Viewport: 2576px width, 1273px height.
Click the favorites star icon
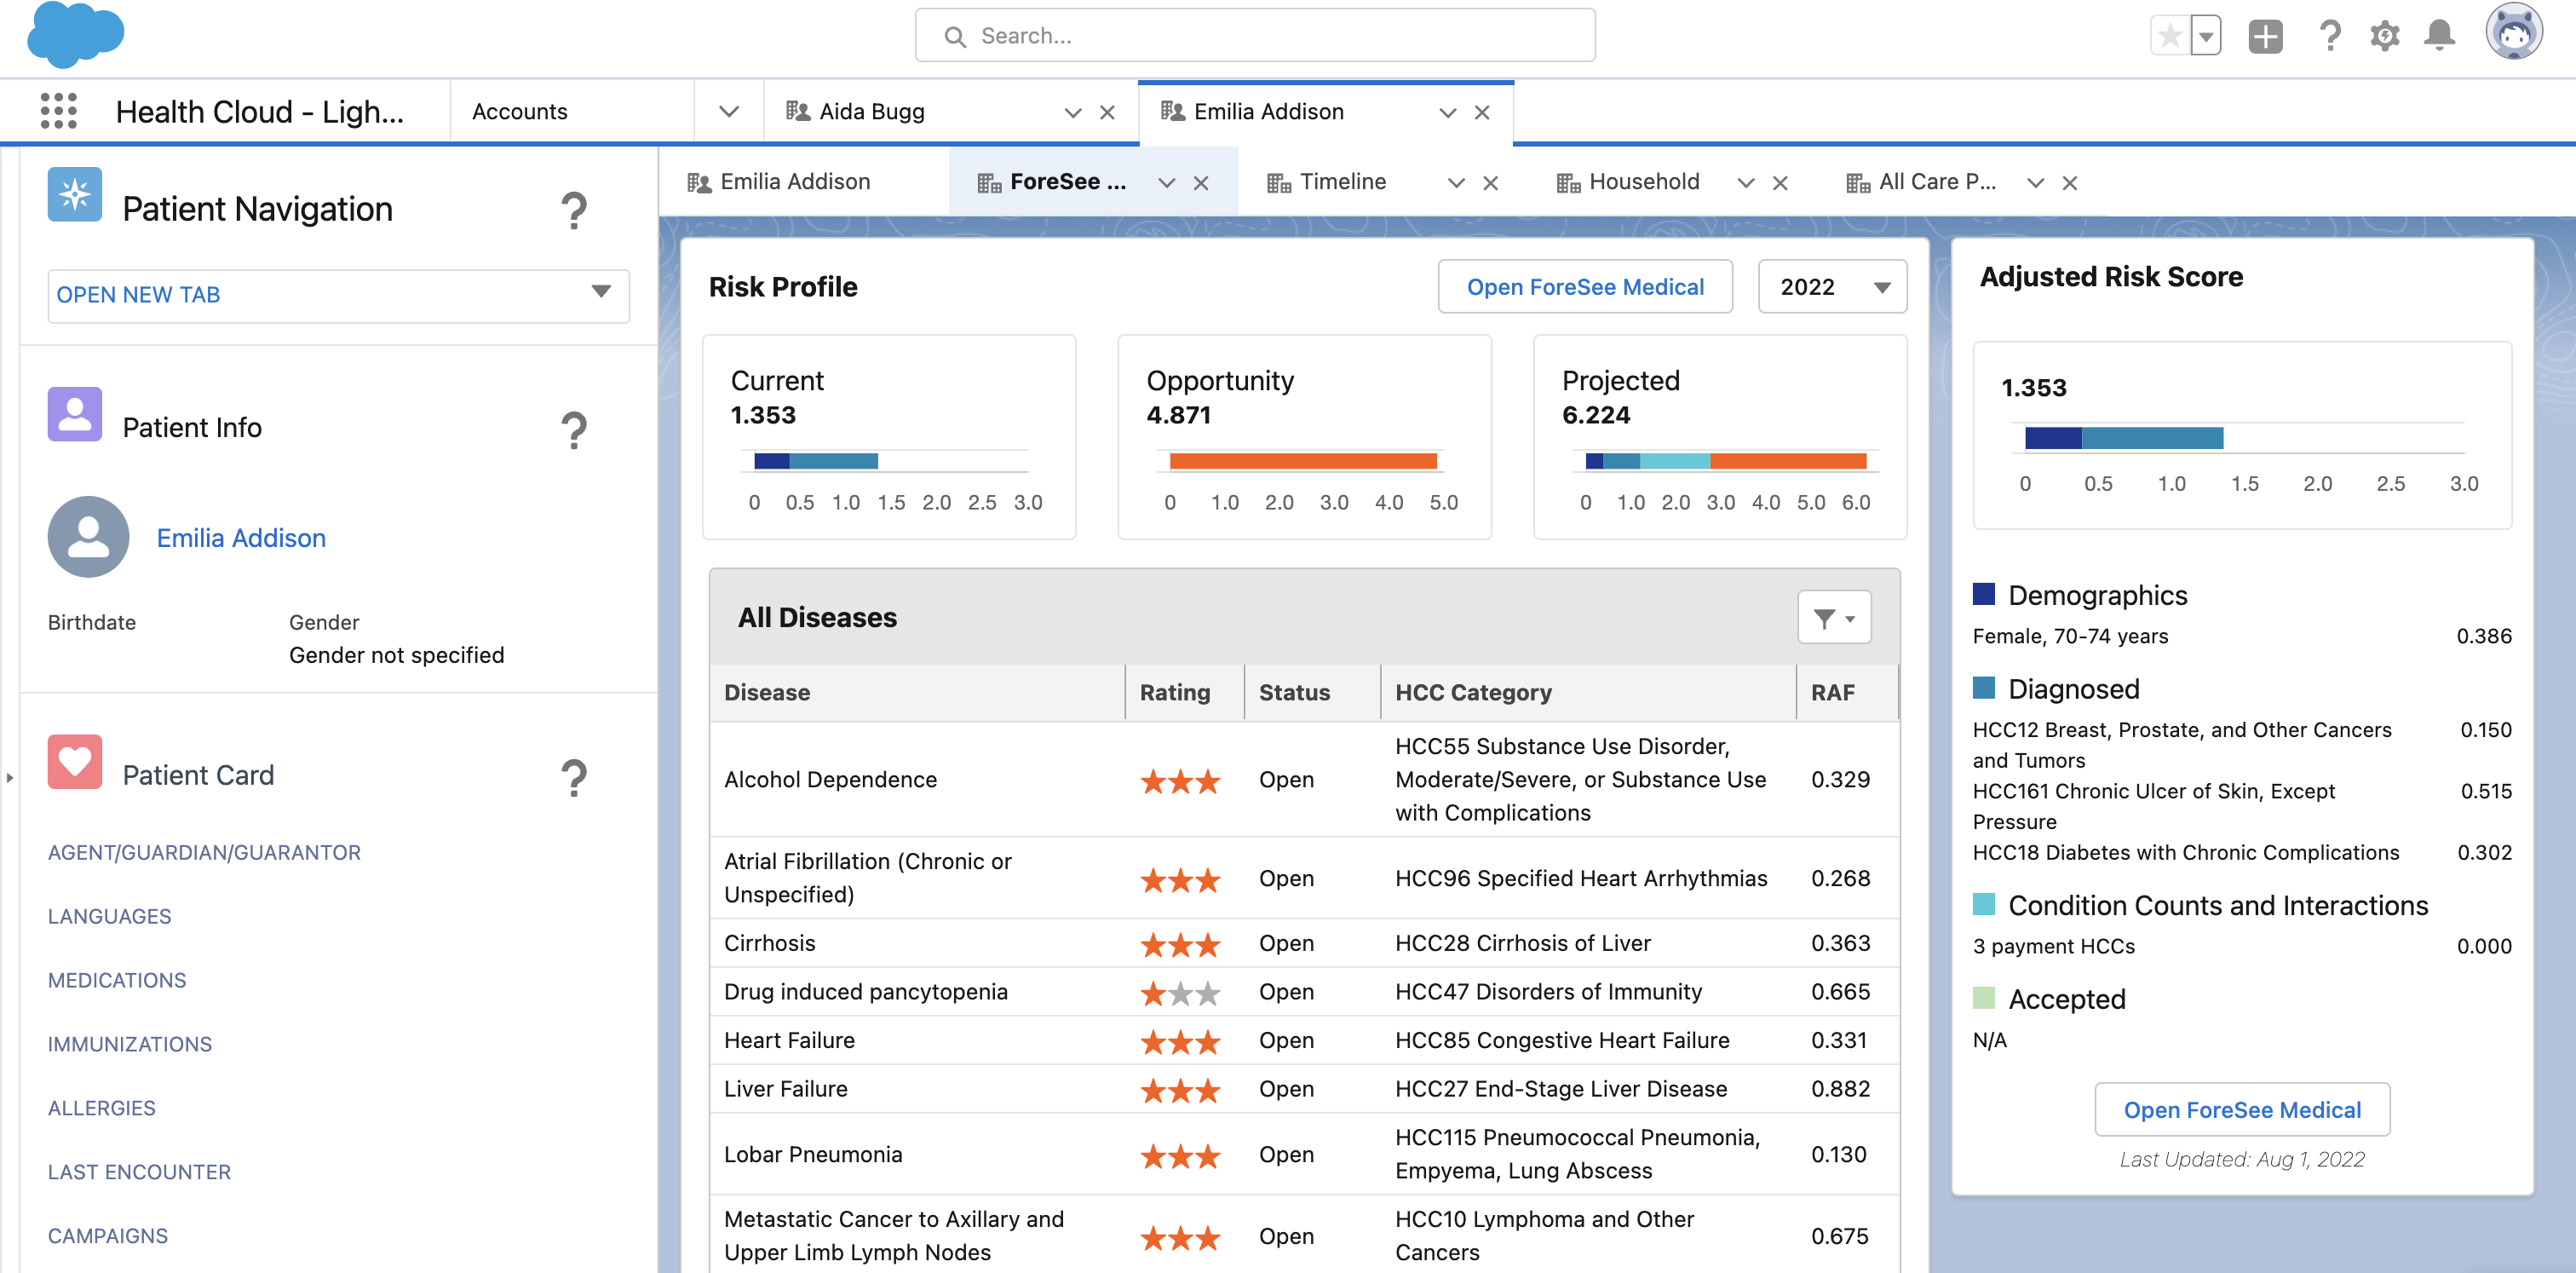[2169, 36]
